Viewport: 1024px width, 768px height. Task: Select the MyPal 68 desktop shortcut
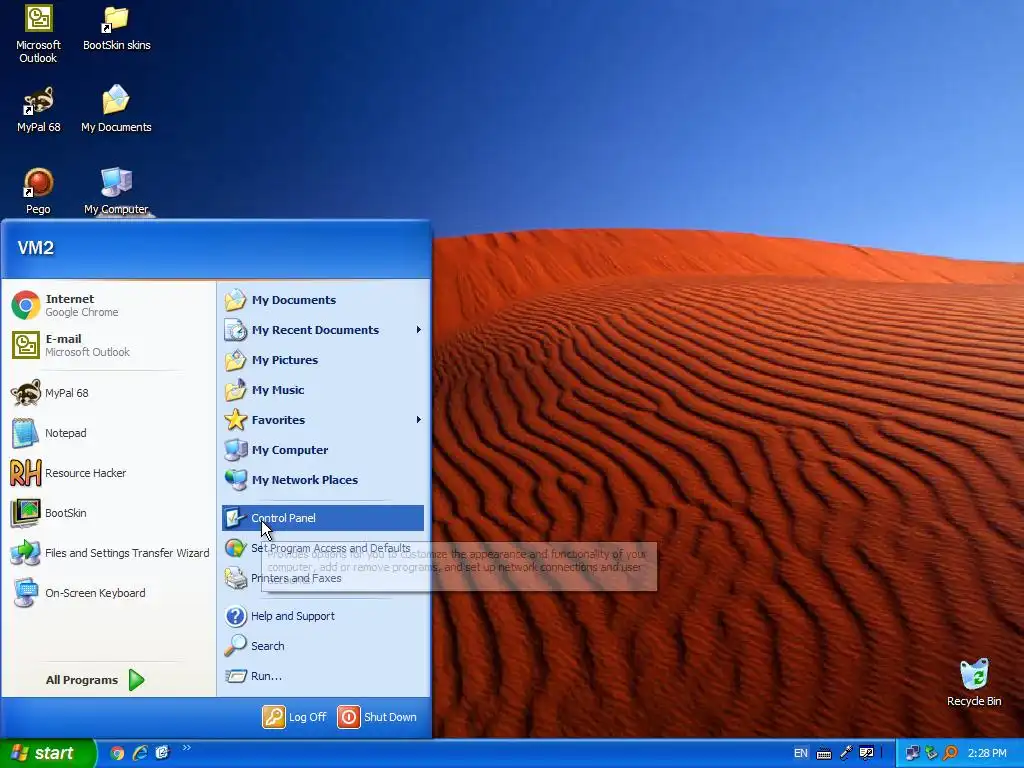point(38,110)
